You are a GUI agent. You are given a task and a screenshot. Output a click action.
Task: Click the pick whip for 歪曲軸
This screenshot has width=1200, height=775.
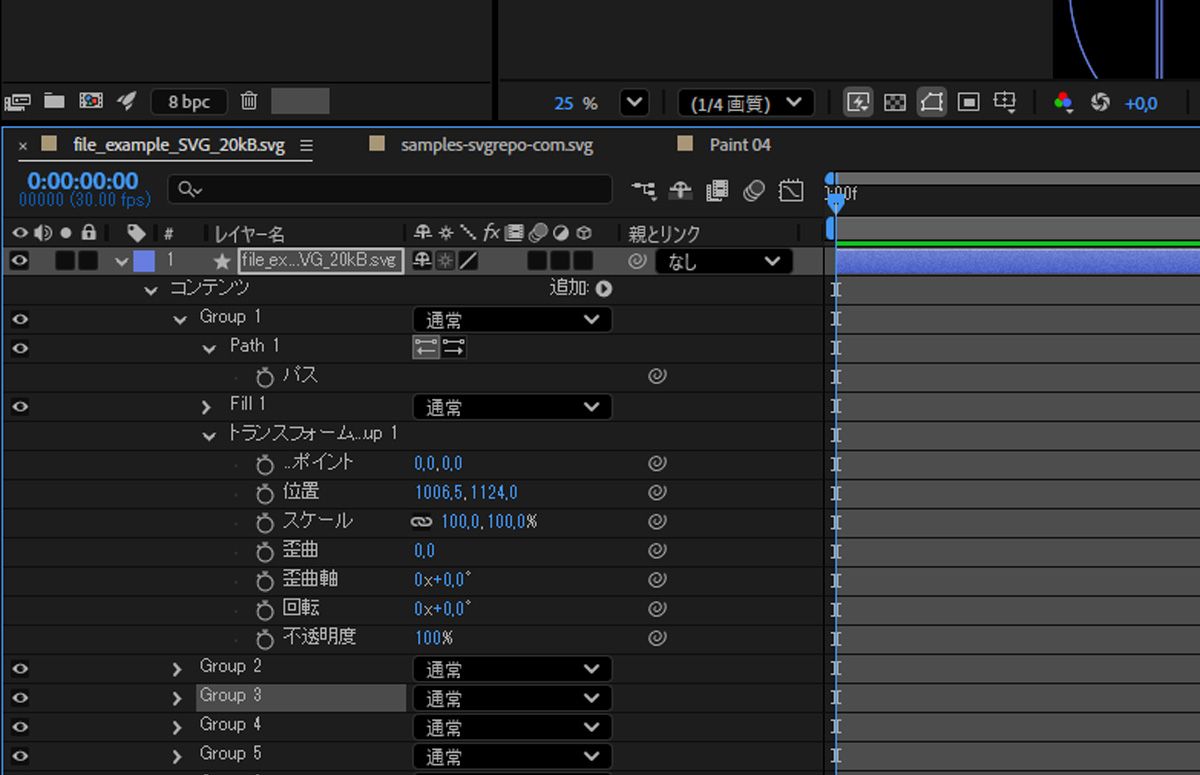657,580
